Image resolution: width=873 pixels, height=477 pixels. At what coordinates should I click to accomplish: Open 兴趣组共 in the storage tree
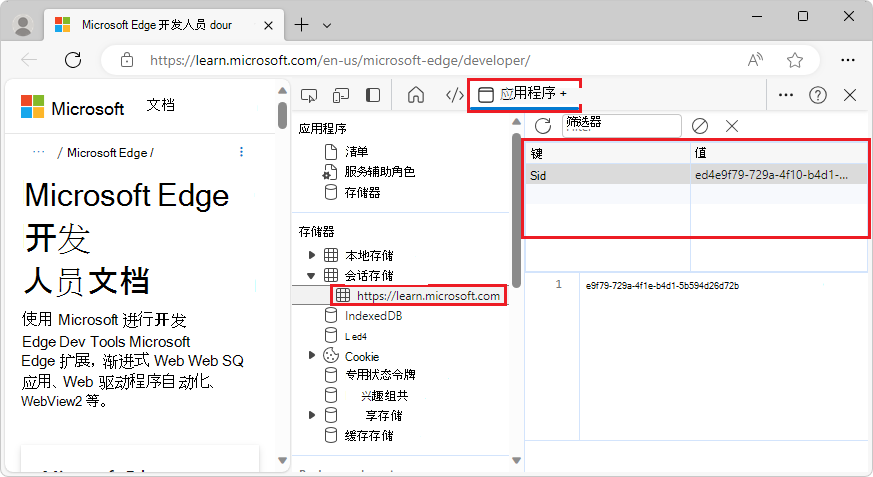click(384, 396)
